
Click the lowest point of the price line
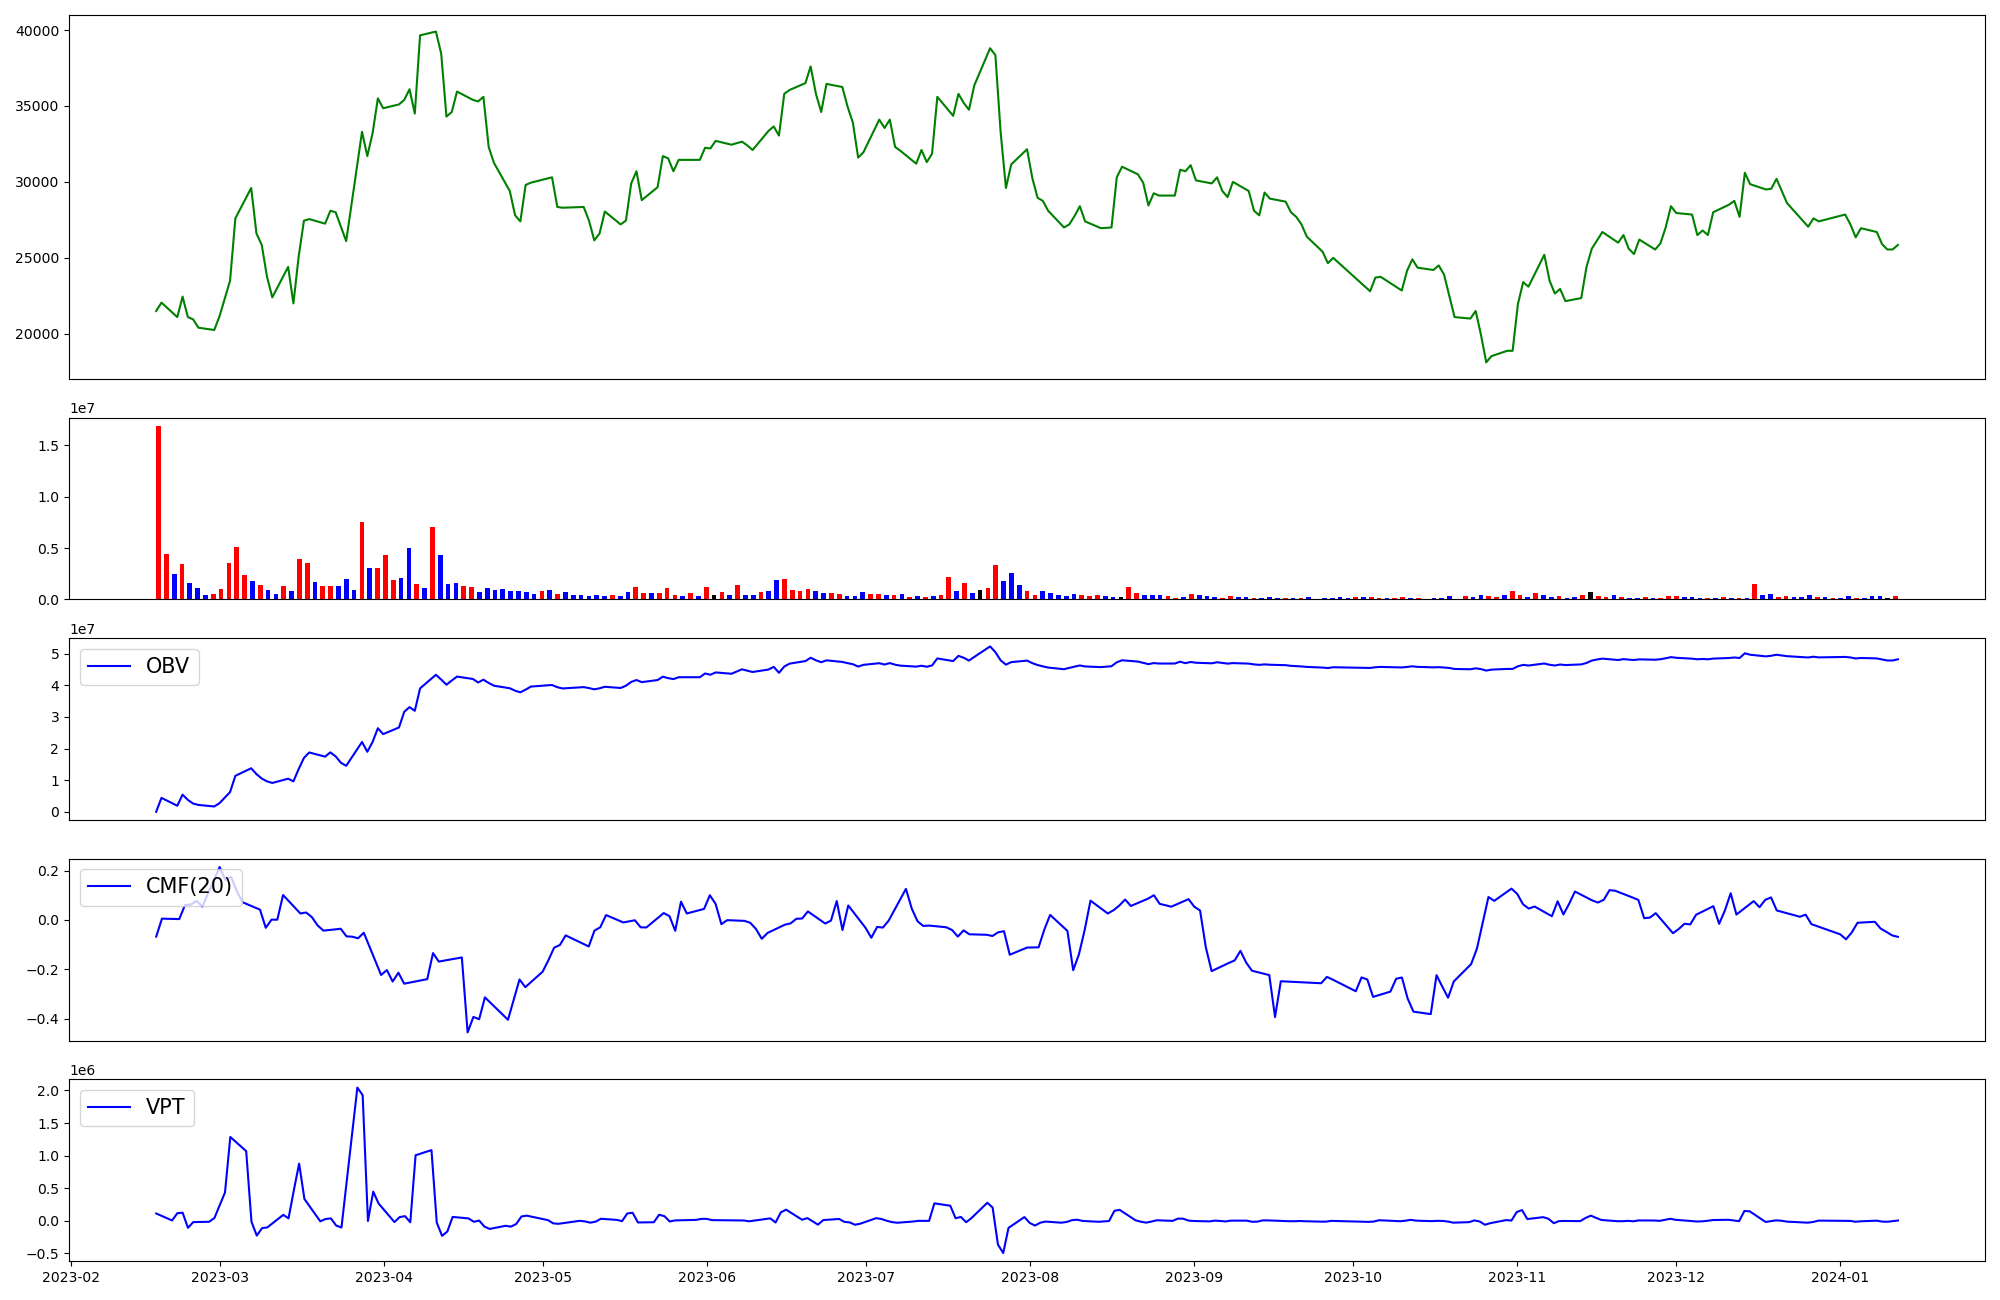pyautogui.click(x=1486, y=361)
